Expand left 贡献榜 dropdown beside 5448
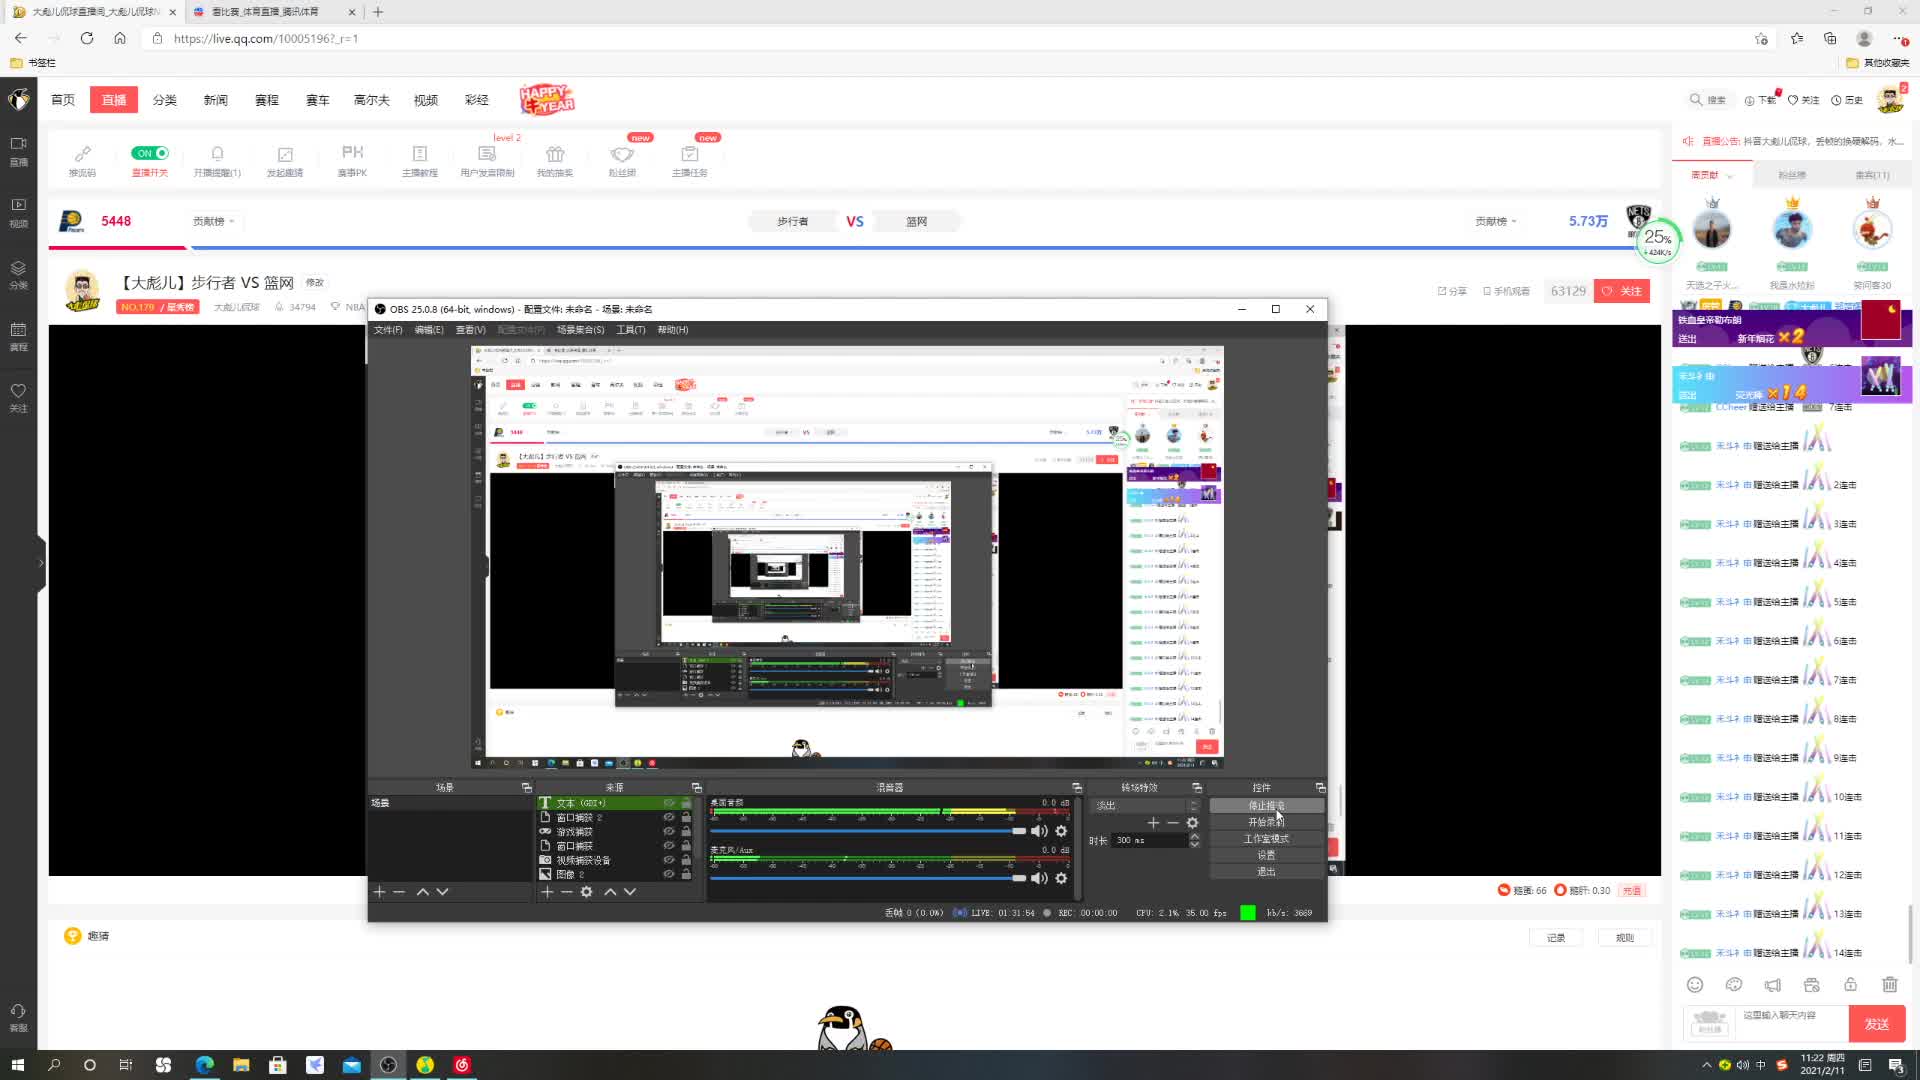Viewport: 1920px width, 1080px height. pyautogui.click(x=214, y=221)
